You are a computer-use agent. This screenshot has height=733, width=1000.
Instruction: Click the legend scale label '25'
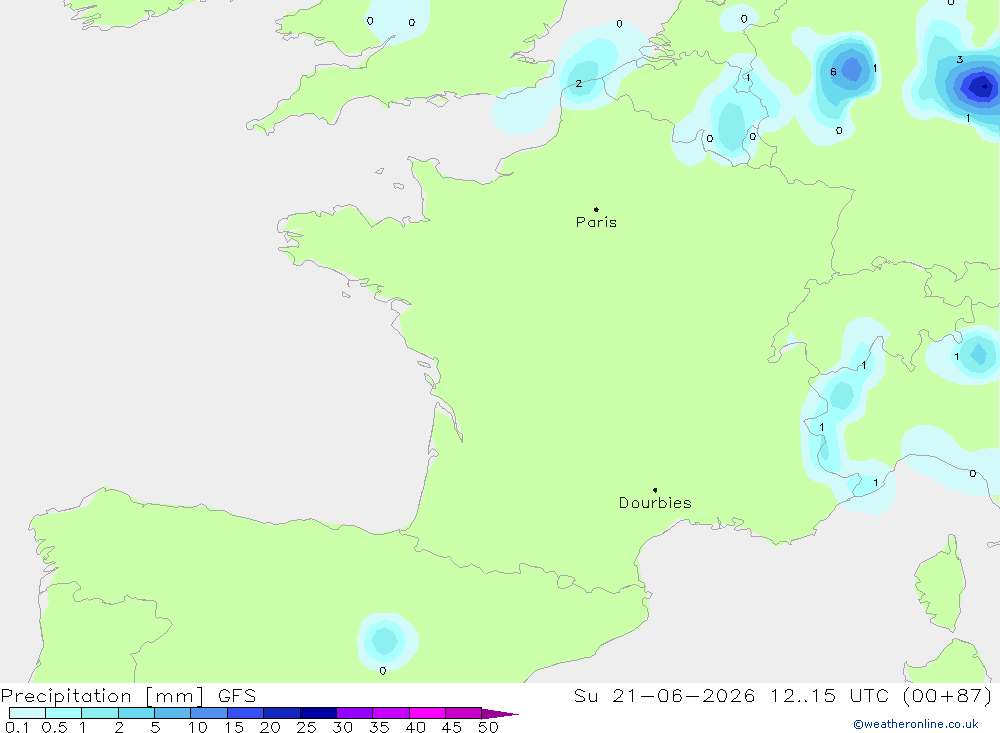tap(306, 727)
